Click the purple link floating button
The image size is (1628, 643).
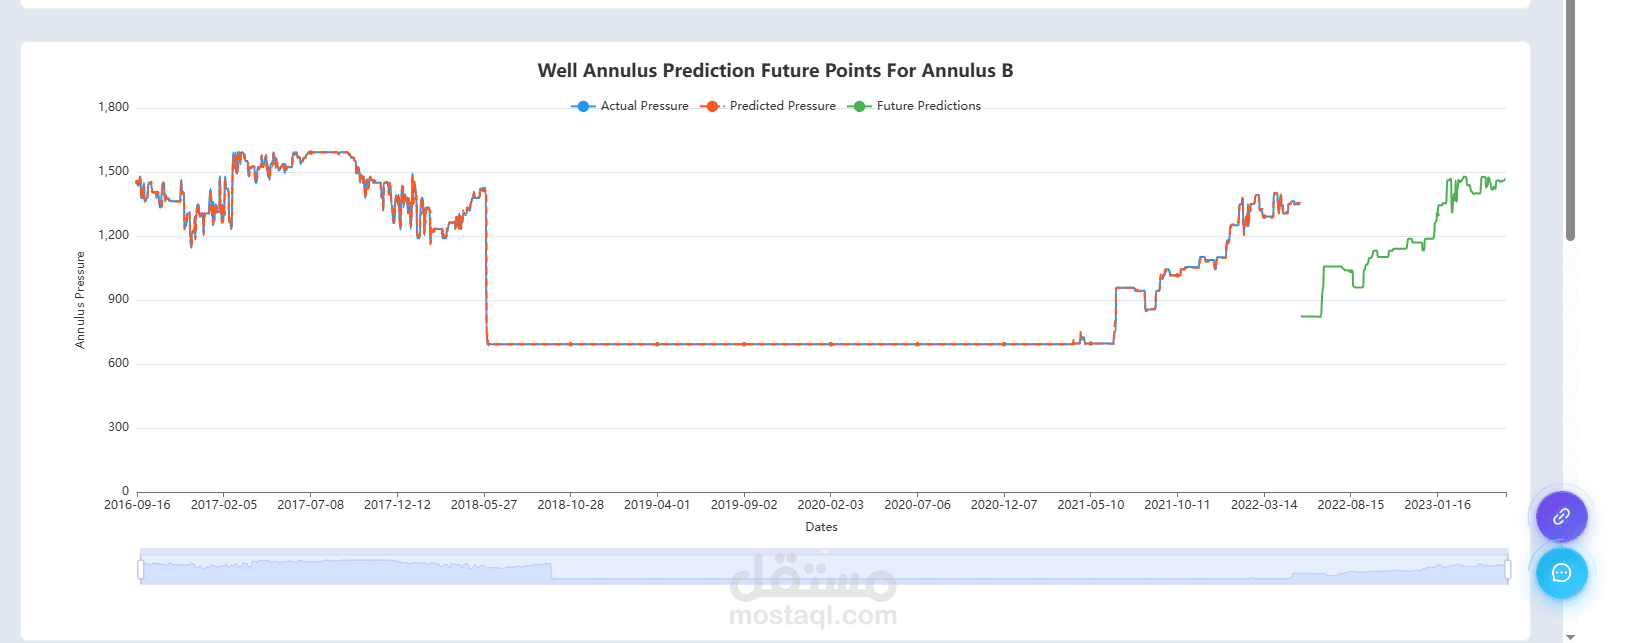point(1561,517)
